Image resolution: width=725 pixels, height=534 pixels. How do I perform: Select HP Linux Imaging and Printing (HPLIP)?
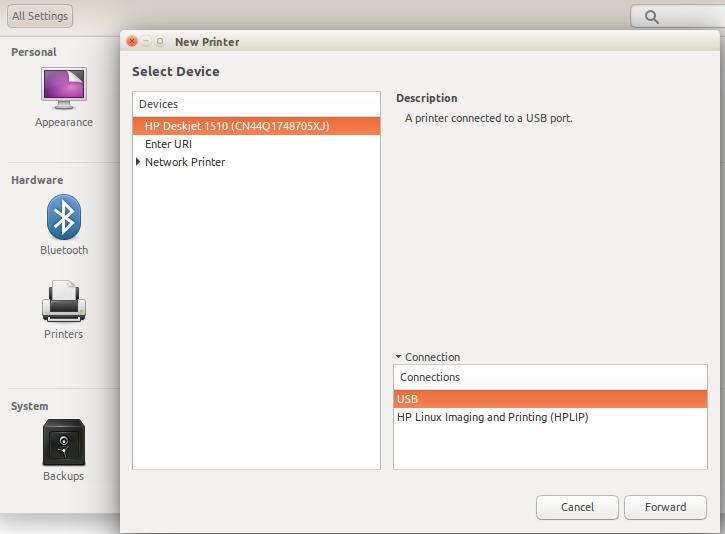tap(550, 417)
